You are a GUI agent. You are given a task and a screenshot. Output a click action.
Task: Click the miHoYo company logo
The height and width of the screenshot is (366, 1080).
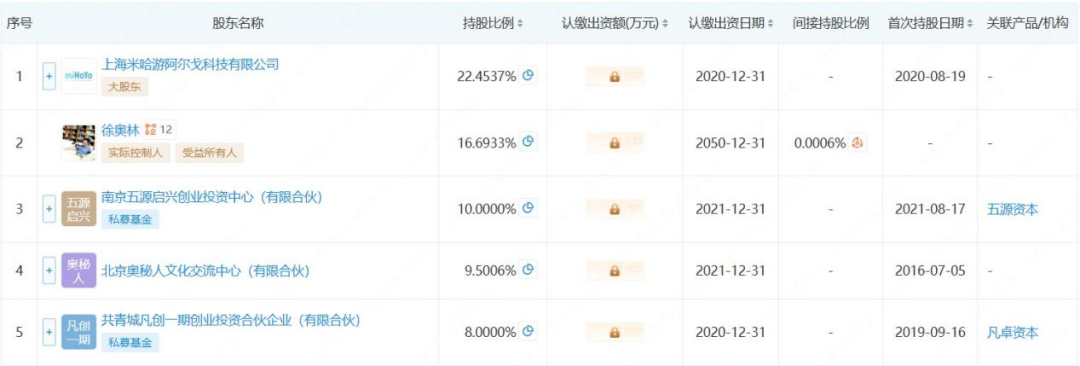click(78, 77)
